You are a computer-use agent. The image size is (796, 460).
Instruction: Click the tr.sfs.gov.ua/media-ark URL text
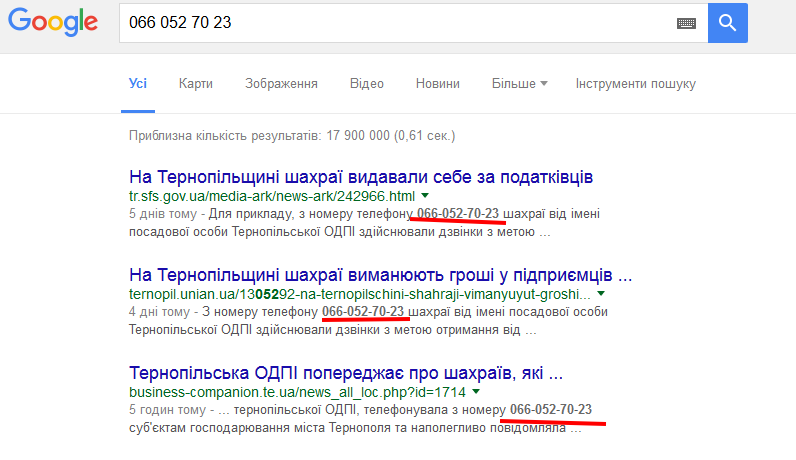(272, 196)
